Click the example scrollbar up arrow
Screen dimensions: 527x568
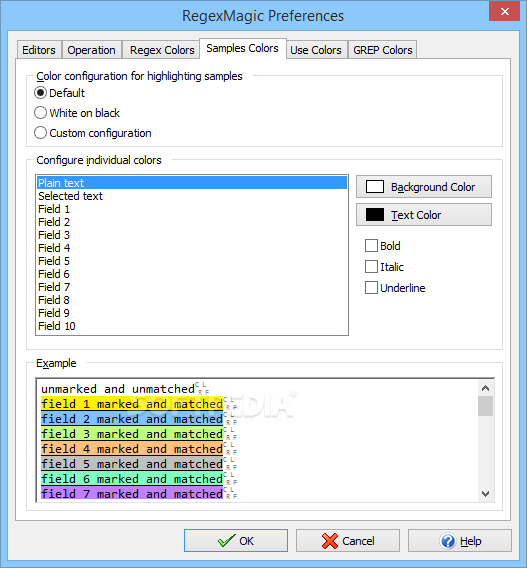click(485, 388)
